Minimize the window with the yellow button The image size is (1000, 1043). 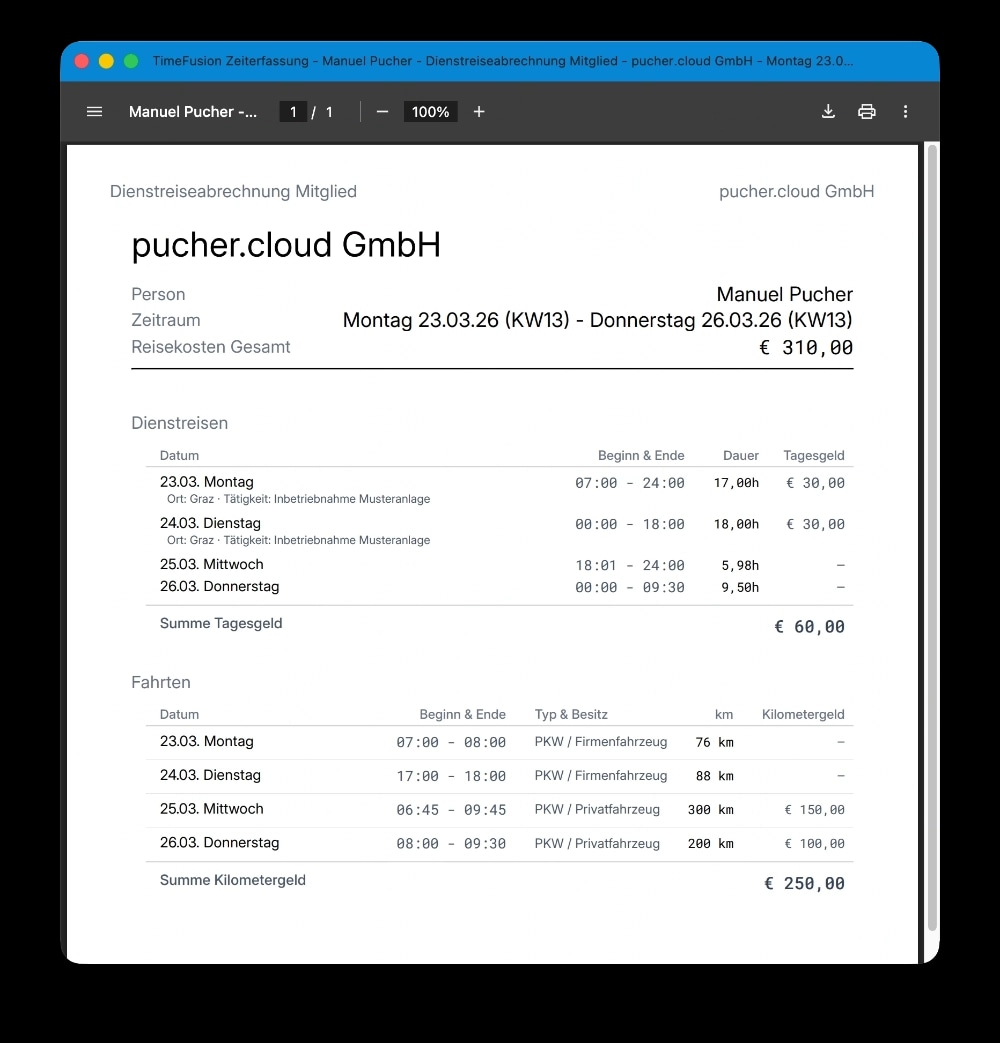tap(106, 61)
